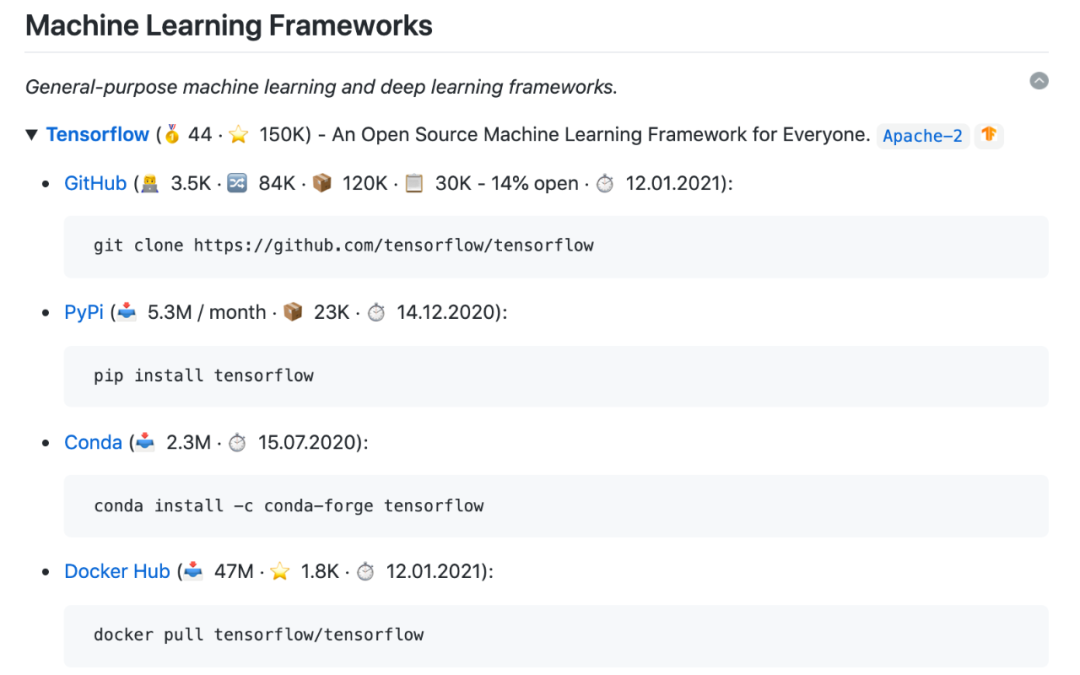Click the download icon next to 2.3M
This screenshot has width=1080, height=675.
point(145,442)
